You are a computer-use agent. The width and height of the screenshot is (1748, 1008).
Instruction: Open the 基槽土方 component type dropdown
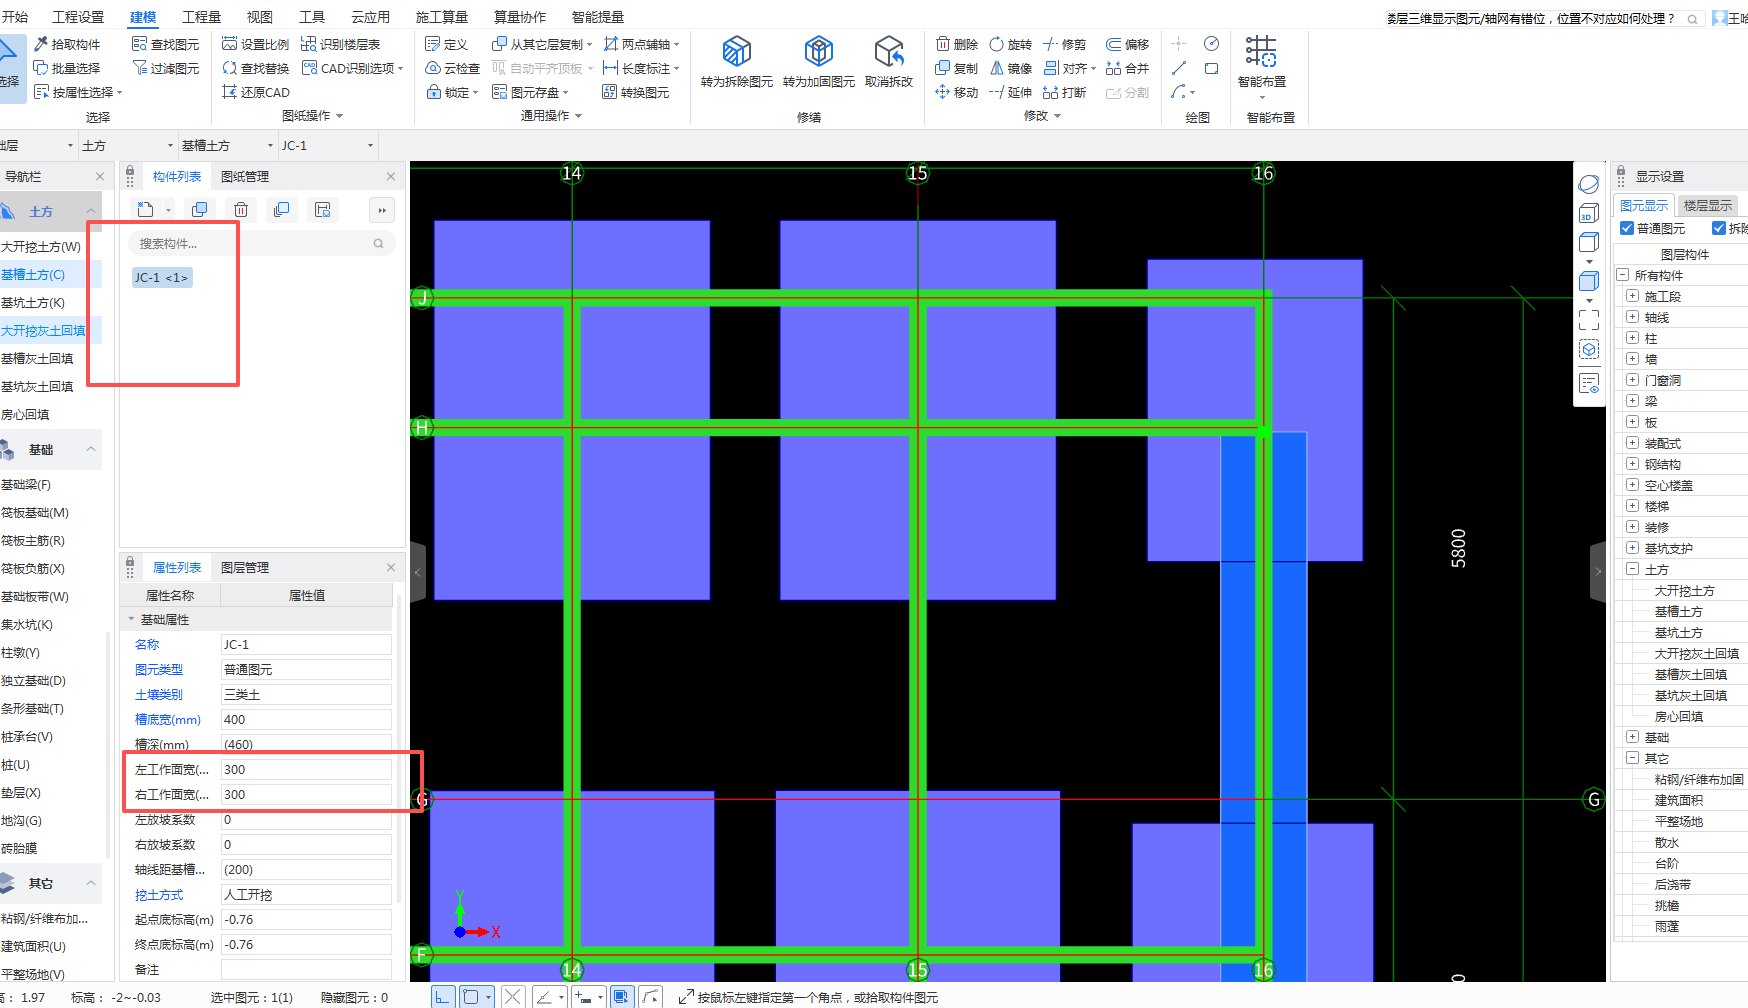click(x=270, y=145)
